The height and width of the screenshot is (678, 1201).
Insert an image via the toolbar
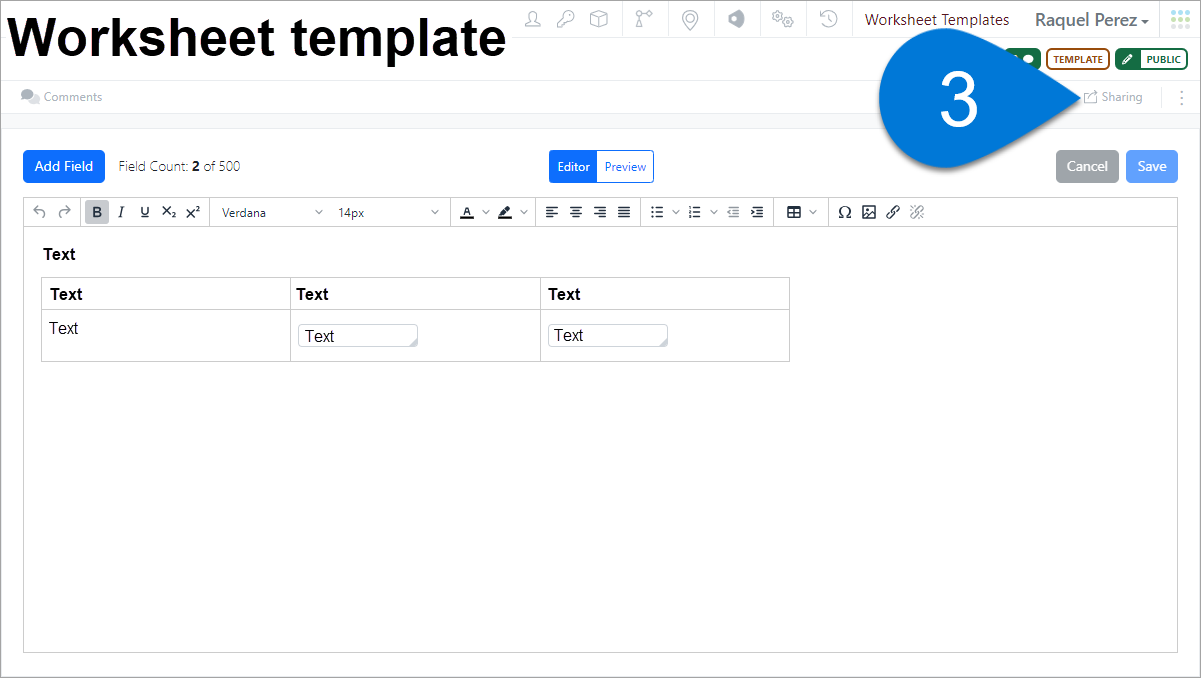pyautogui.click(x=869, y=212)
